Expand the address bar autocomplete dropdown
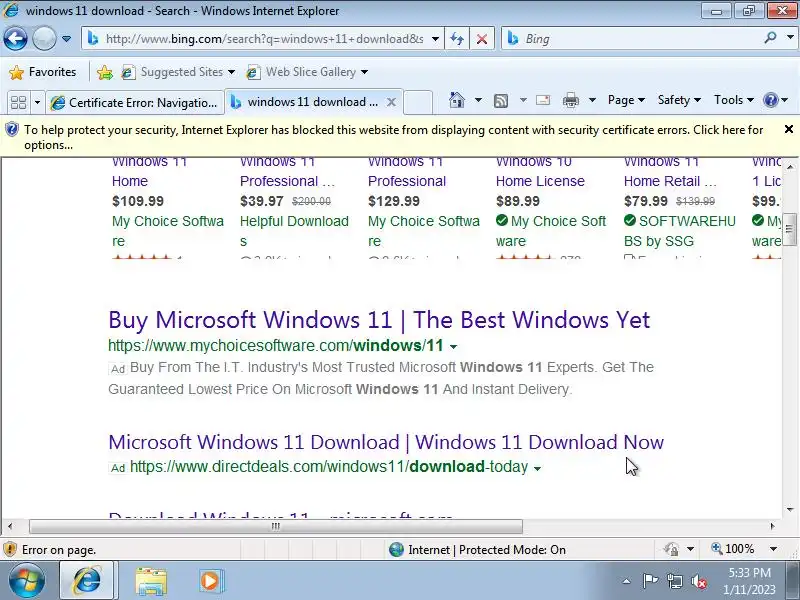 [435, 39]
